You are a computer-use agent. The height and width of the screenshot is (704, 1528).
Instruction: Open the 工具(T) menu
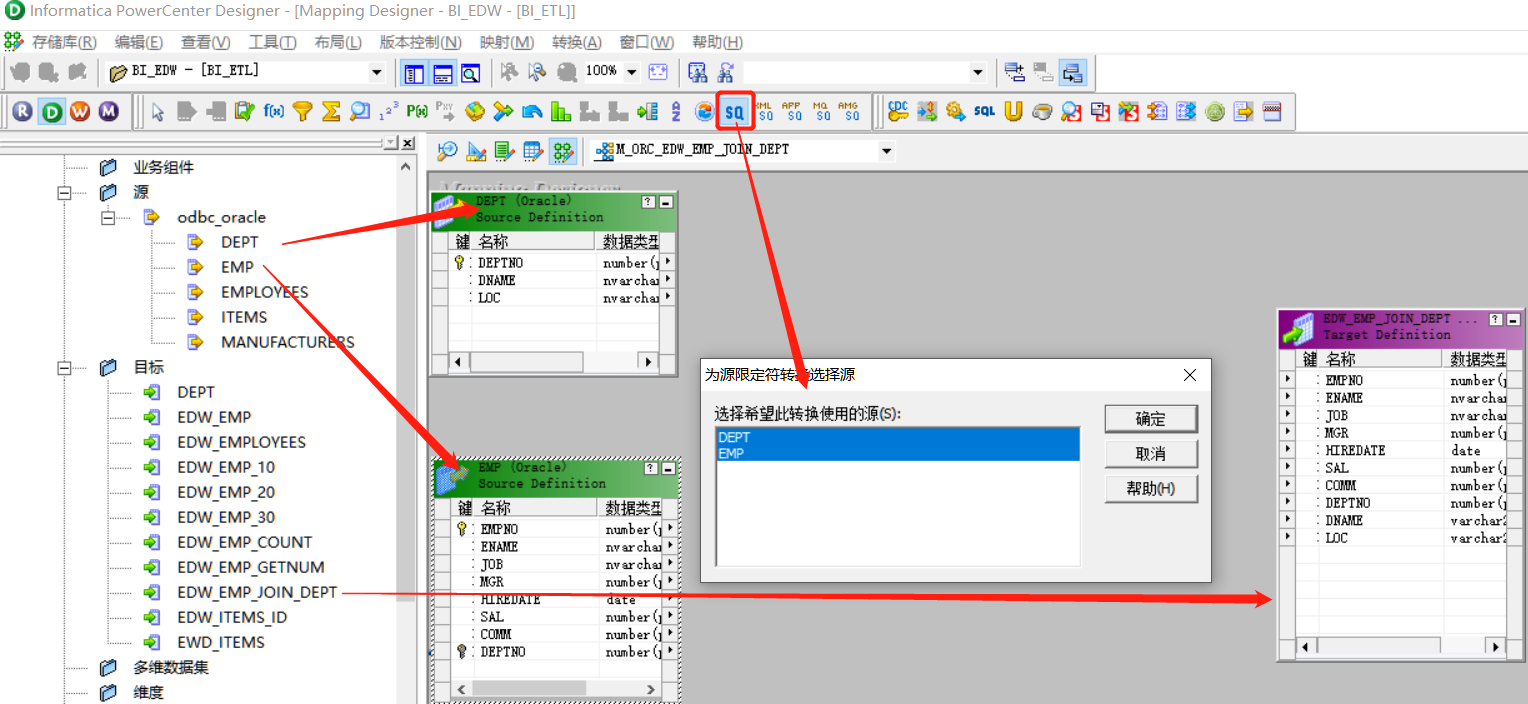(x=272, y=42)
